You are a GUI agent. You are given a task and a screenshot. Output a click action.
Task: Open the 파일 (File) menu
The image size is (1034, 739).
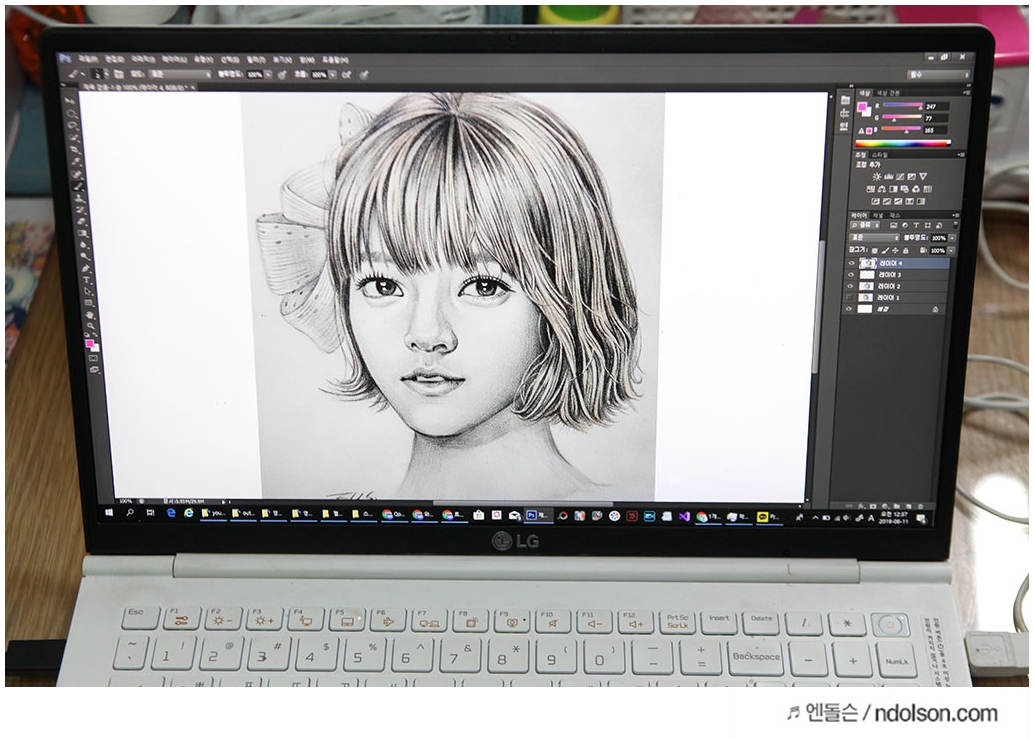[x=88, y=59]
